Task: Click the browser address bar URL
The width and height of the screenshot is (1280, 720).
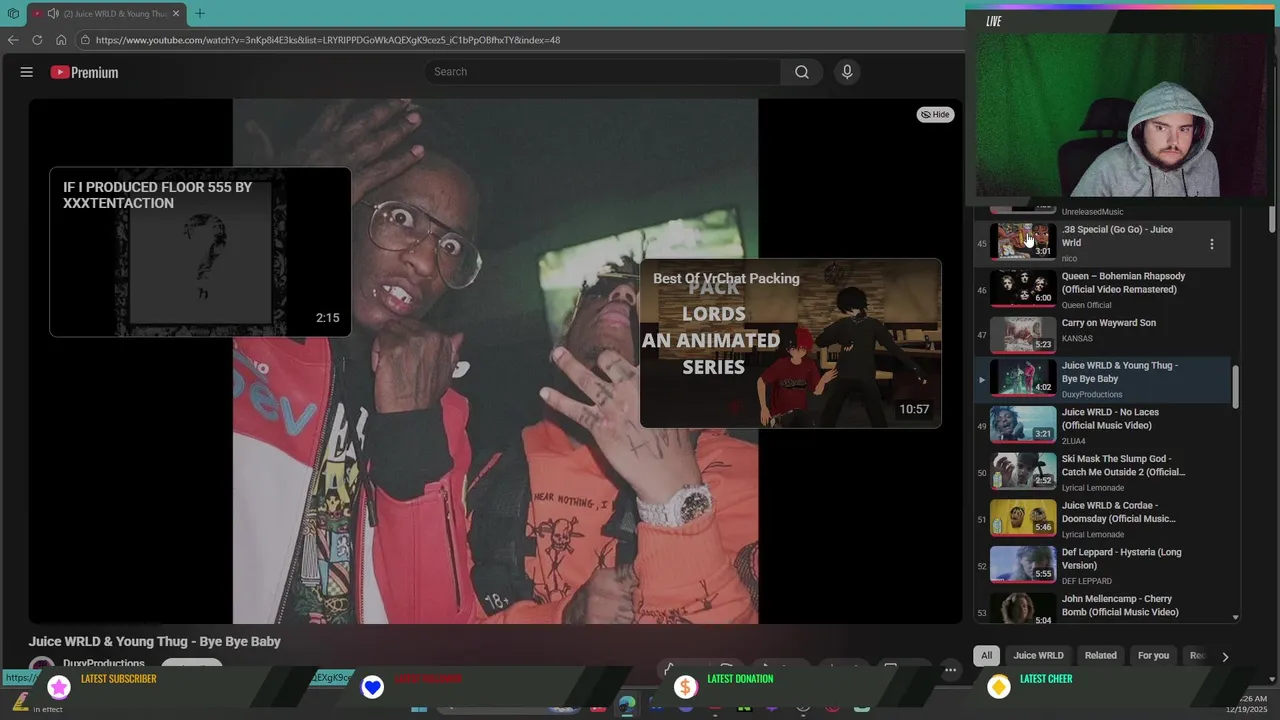Action: [328, 40]
